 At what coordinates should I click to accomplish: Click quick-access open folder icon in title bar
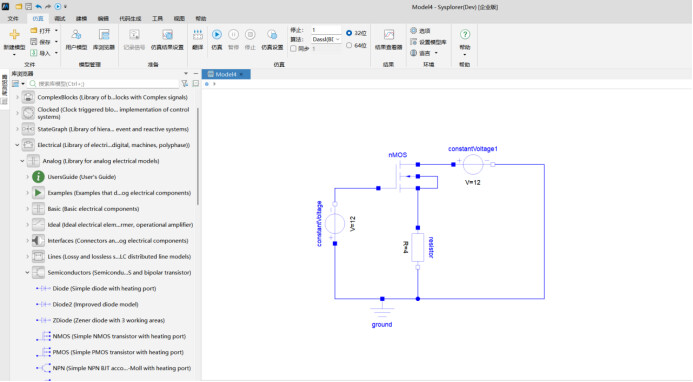[x=19, y=7]
